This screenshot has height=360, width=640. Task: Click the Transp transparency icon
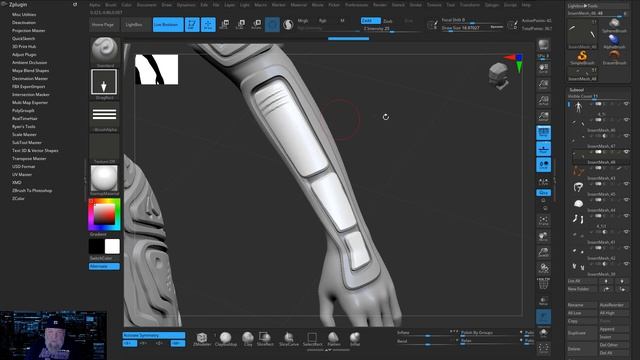tap(543, 301)
